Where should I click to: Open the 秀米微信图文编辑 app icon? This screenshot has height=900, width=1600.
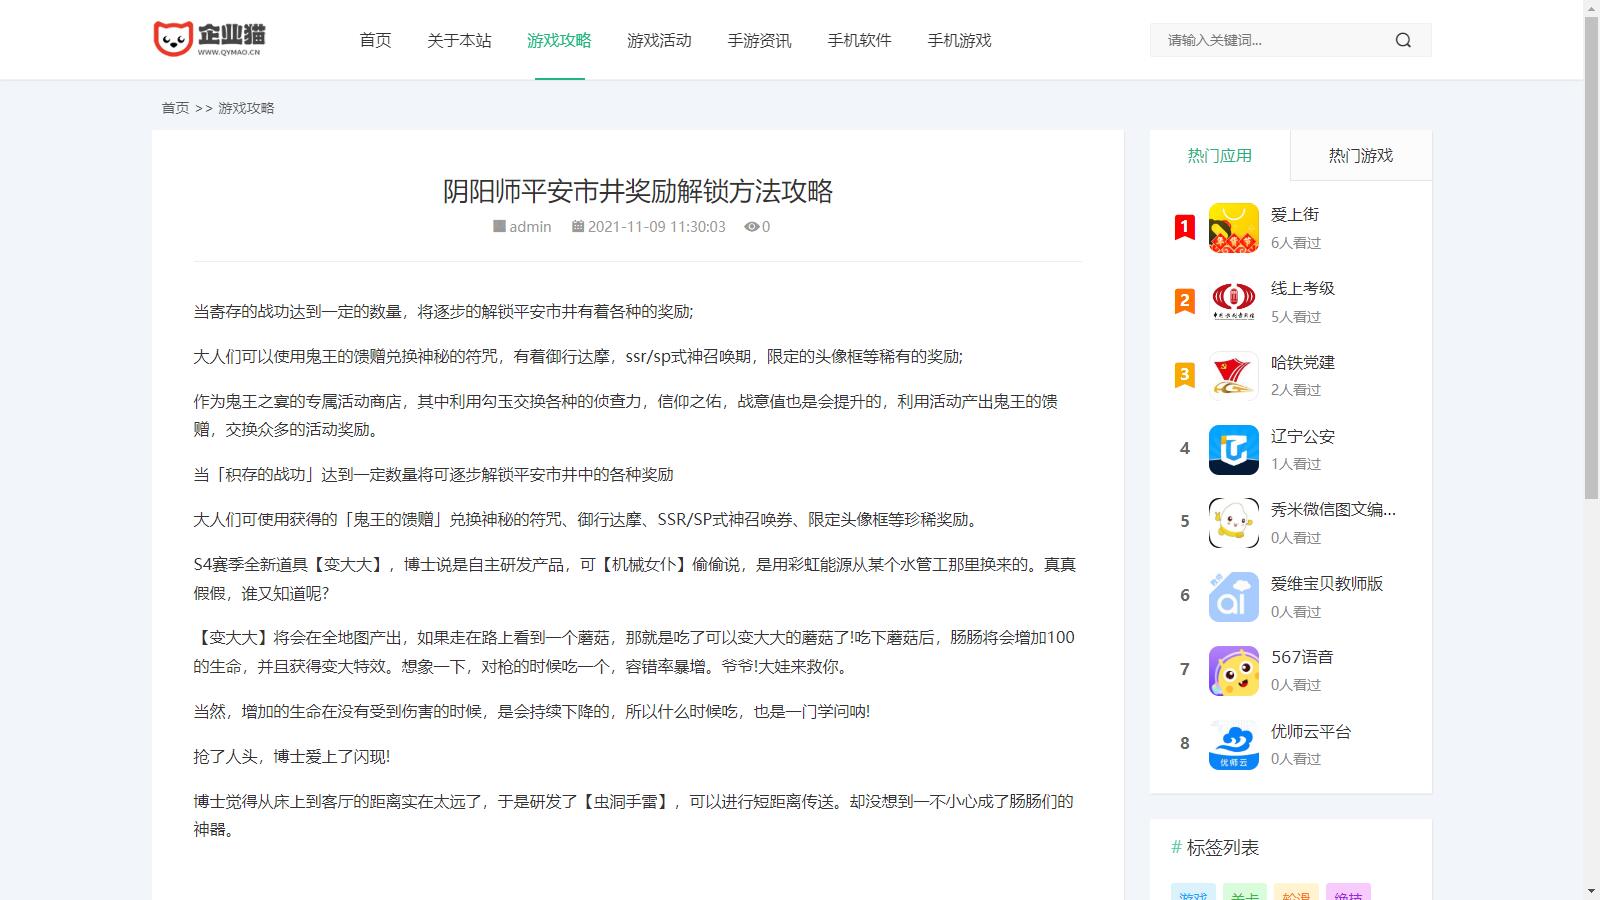coord(1233,523)
